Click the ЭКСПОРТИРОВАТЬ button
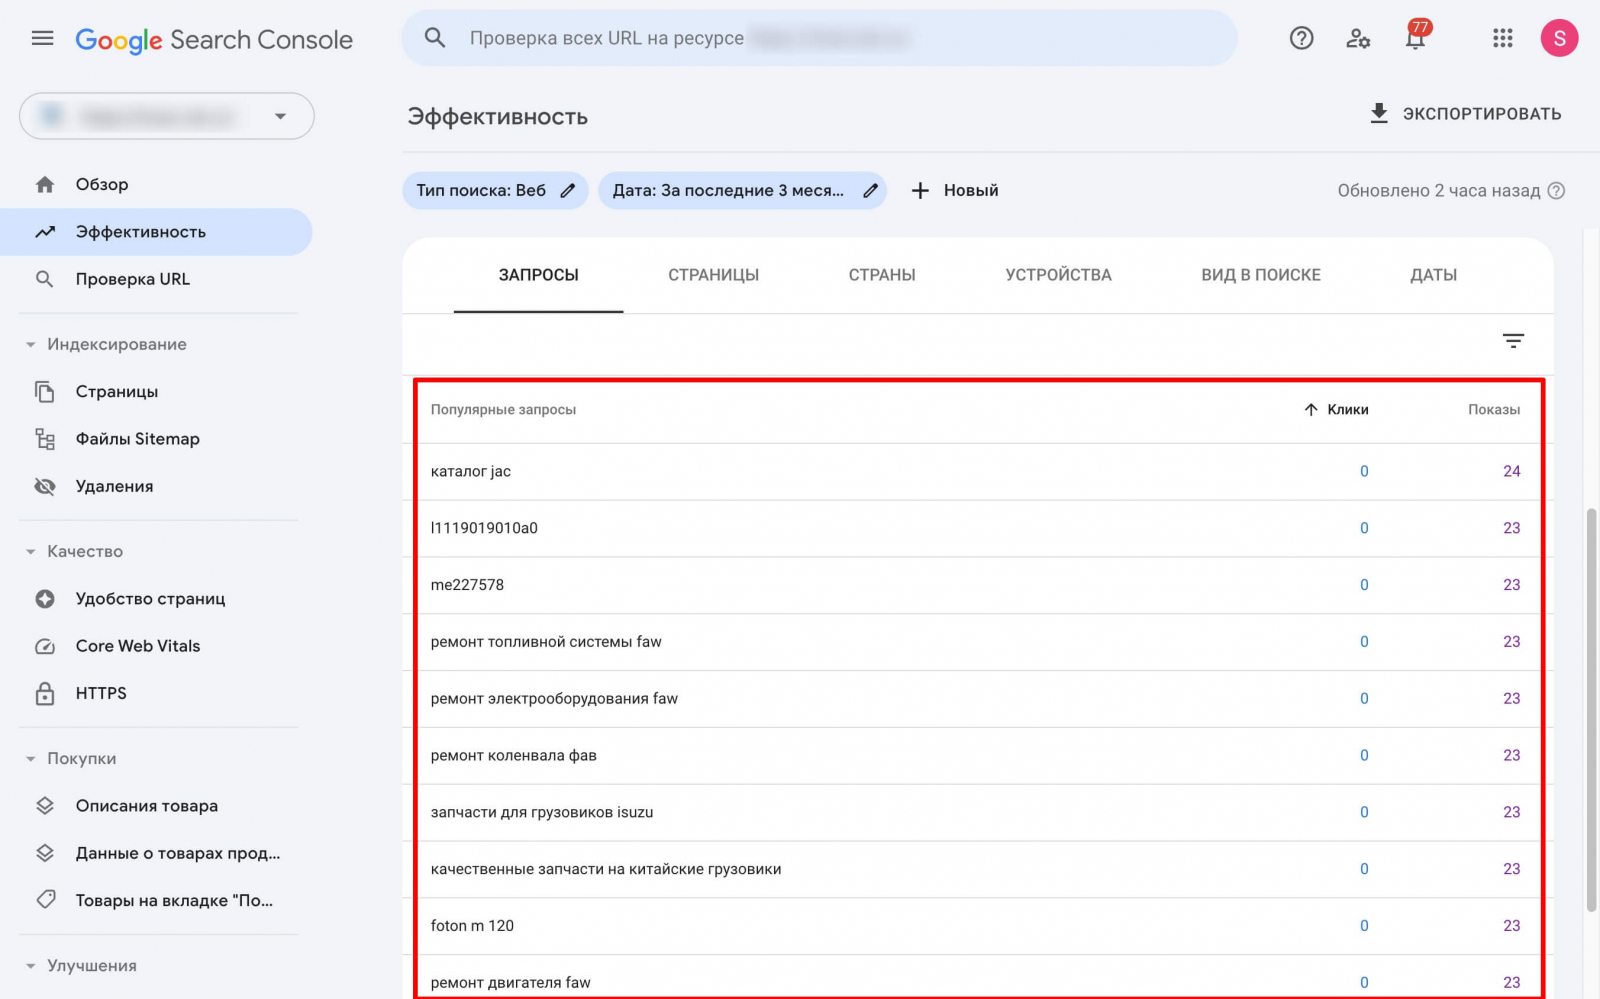The width and height of the screenshot is (1600, 999). point(1465,114)
